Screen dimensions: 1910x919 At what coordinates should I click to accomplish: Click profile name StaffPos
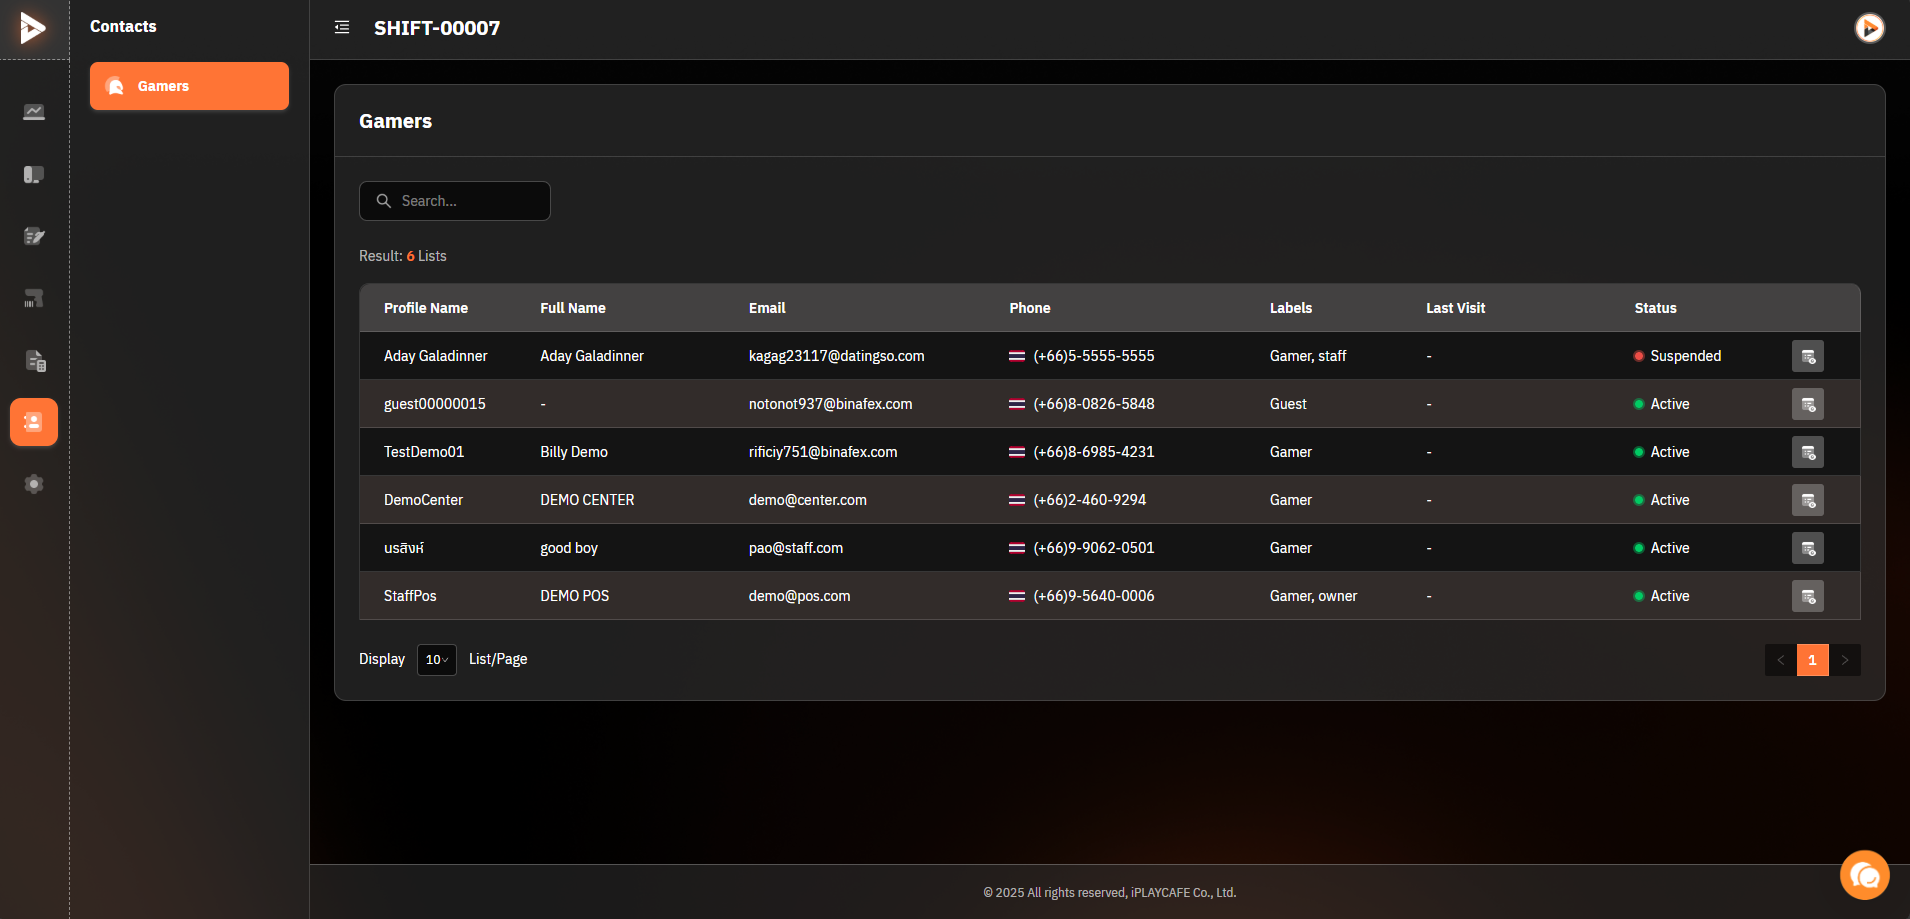click(x=410, y=596)
